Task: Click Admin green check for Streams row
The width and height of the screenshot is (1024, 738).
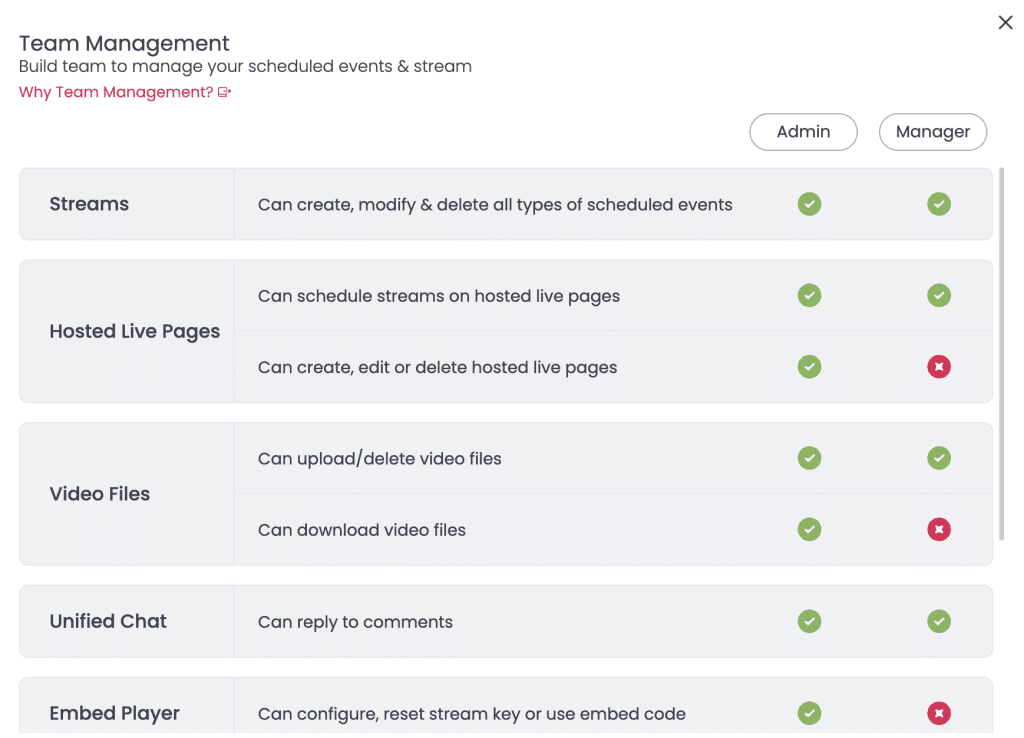Action: (x=809, y=204)
